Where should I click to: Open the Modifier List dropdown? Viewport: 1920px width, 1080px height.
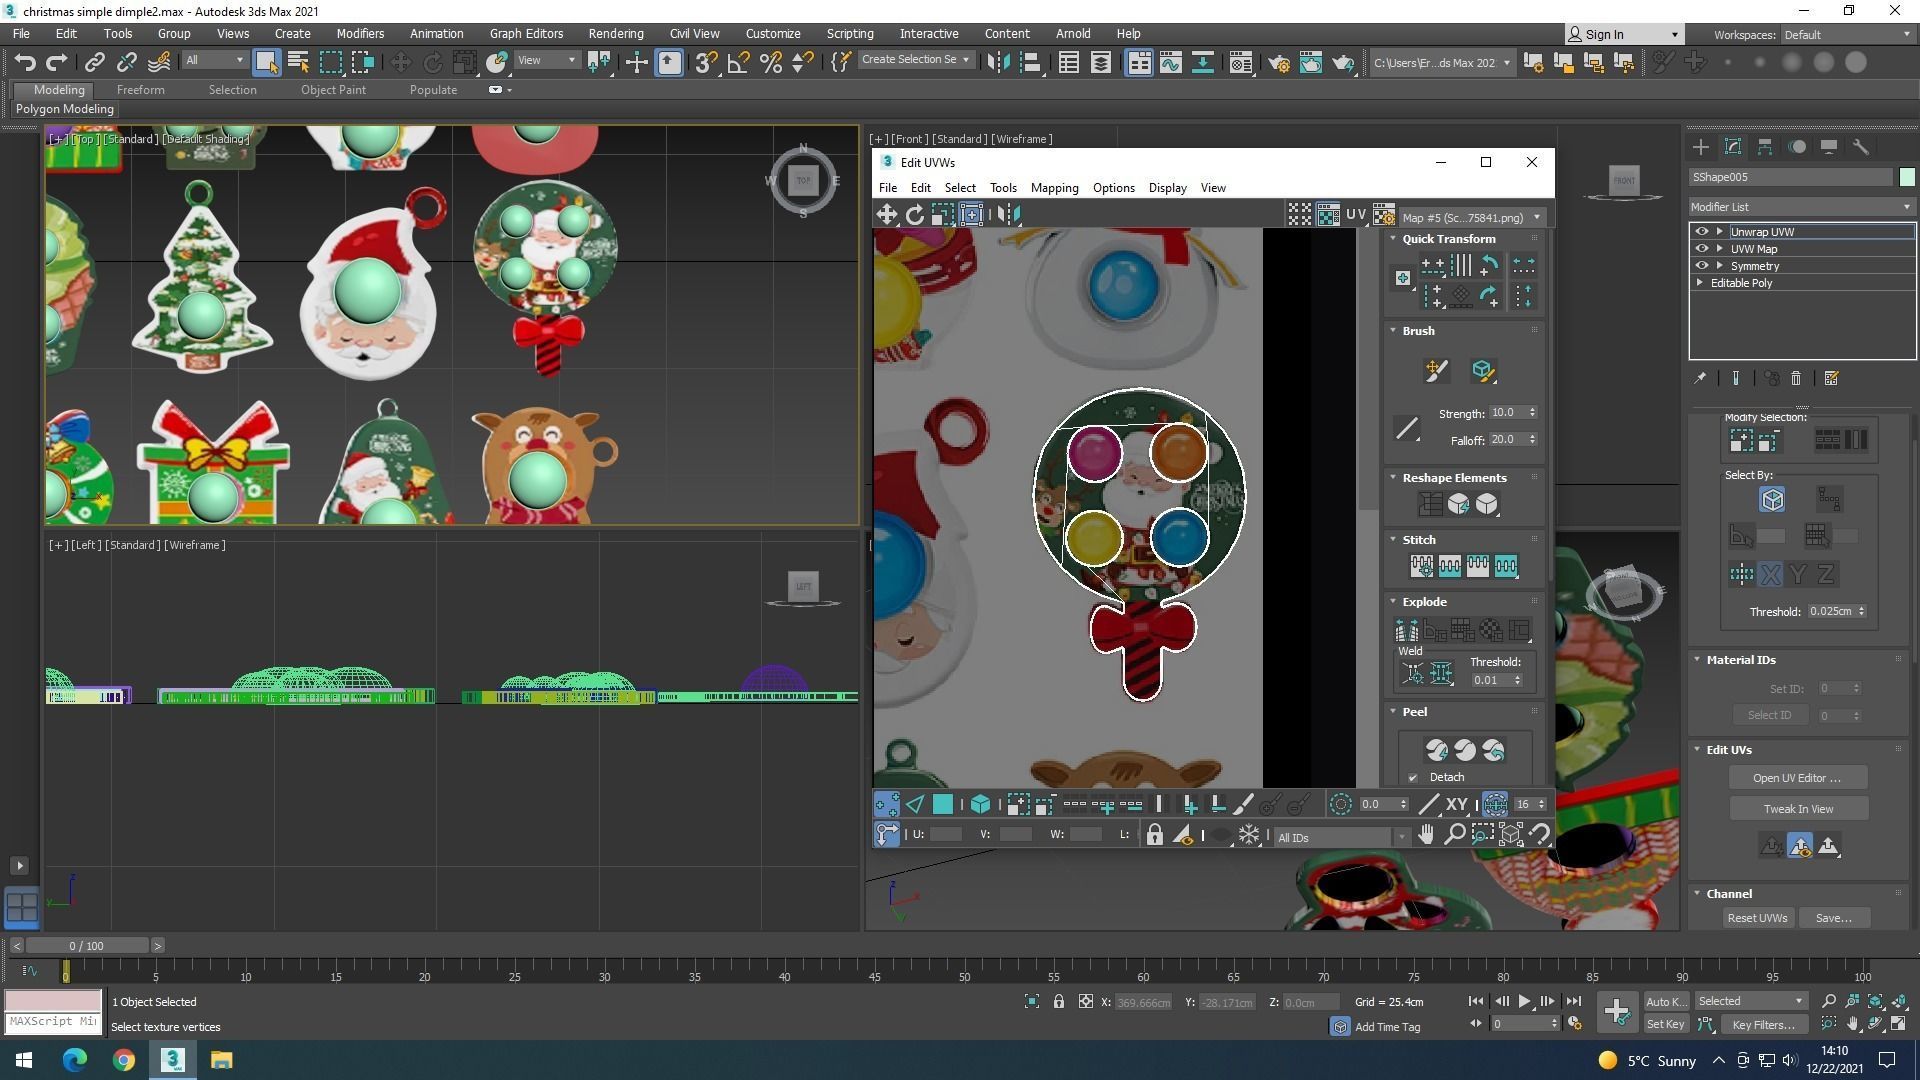(1800, 207)
